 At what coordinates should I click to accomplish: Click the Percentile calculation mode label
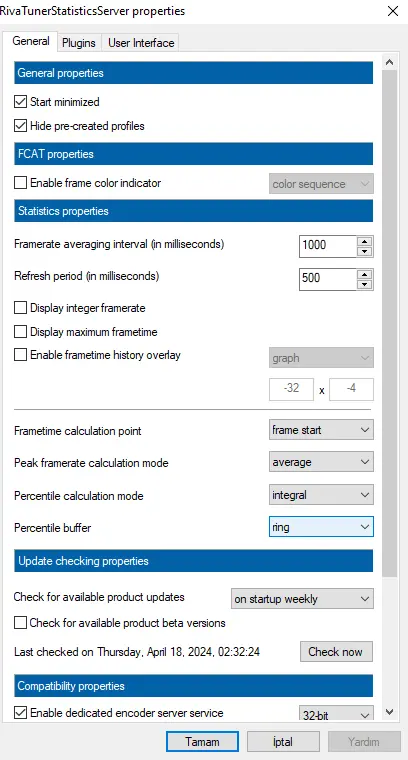[x=79, y=496]
